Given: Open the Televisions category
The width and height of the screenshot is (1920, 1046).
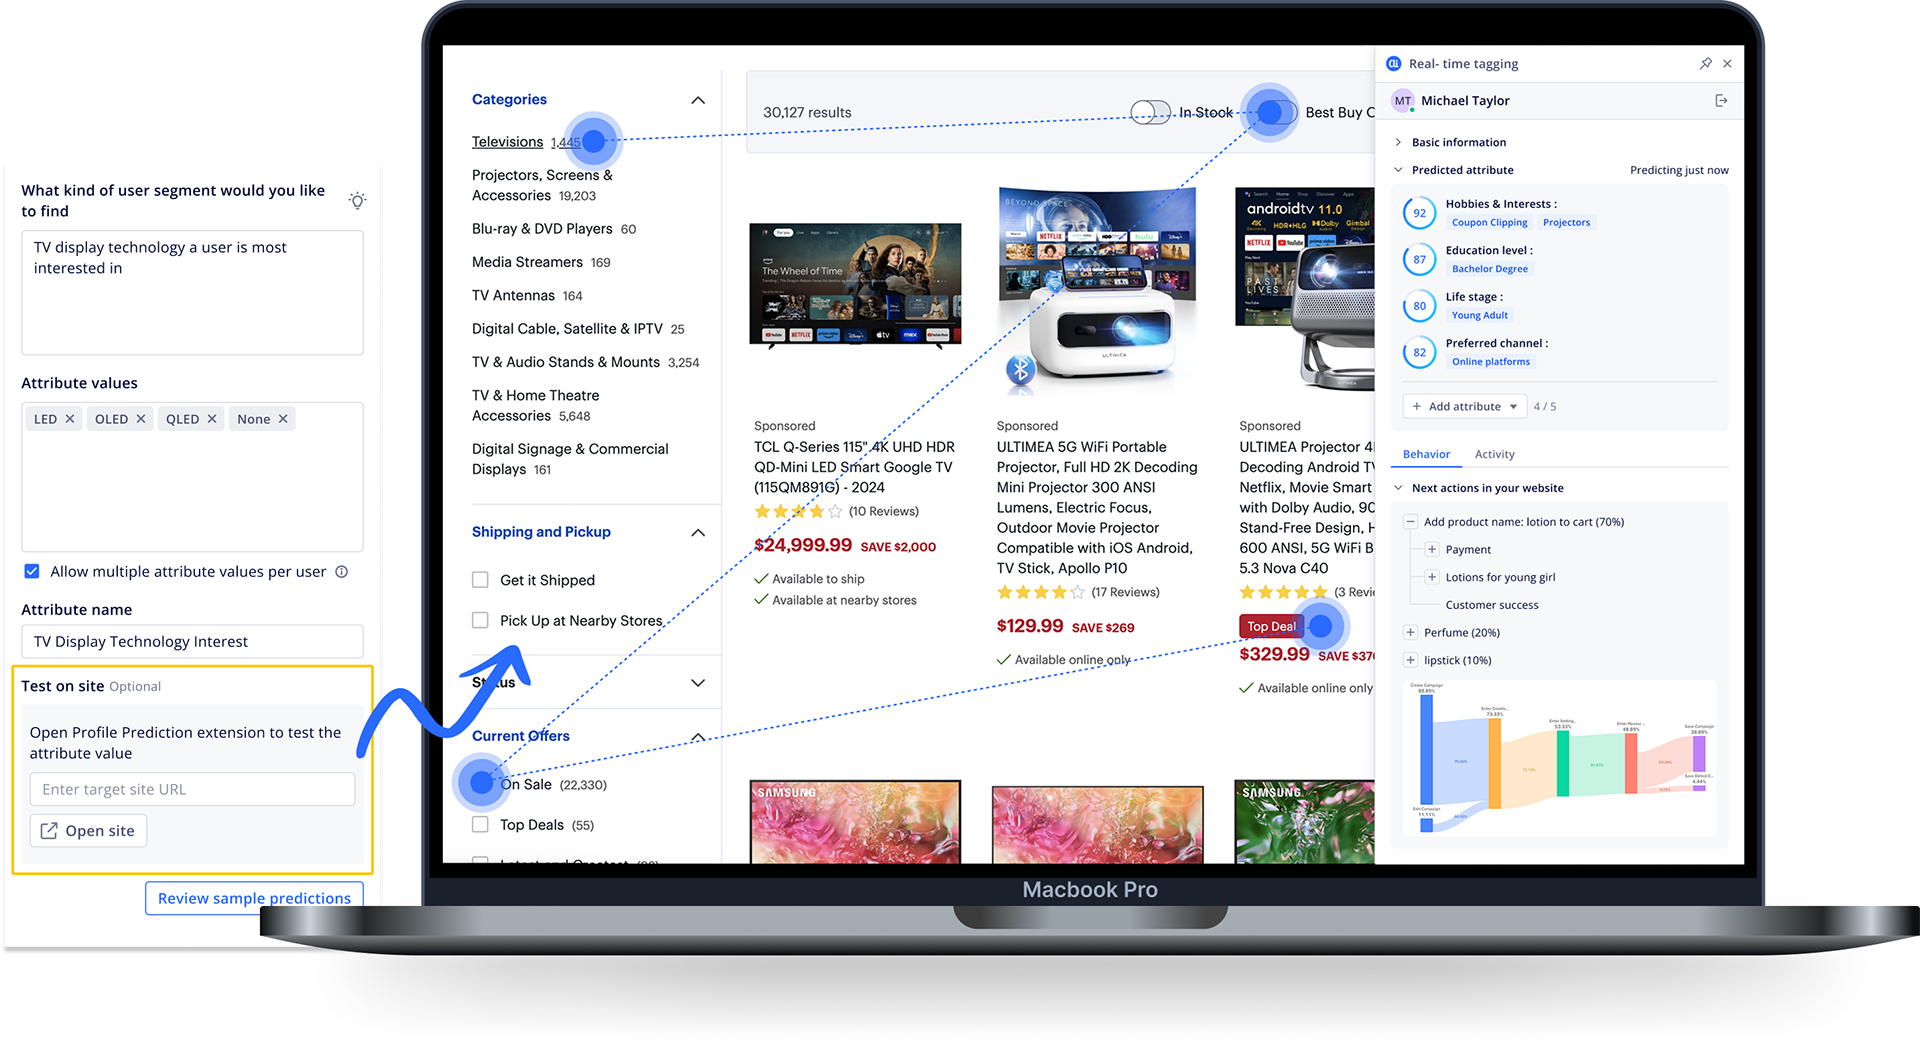Looking at the screenshot, I should pyautogui.click(x=507, y=142).
